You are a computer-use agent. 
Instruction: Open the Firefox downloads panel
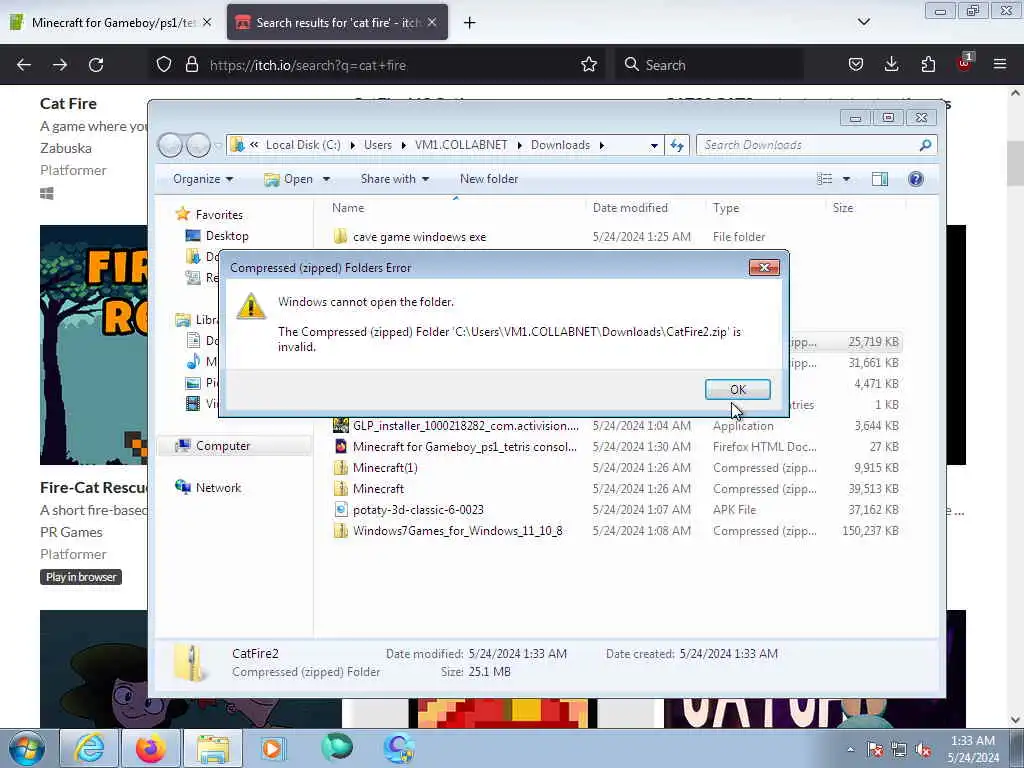click(x=891, y=65)
